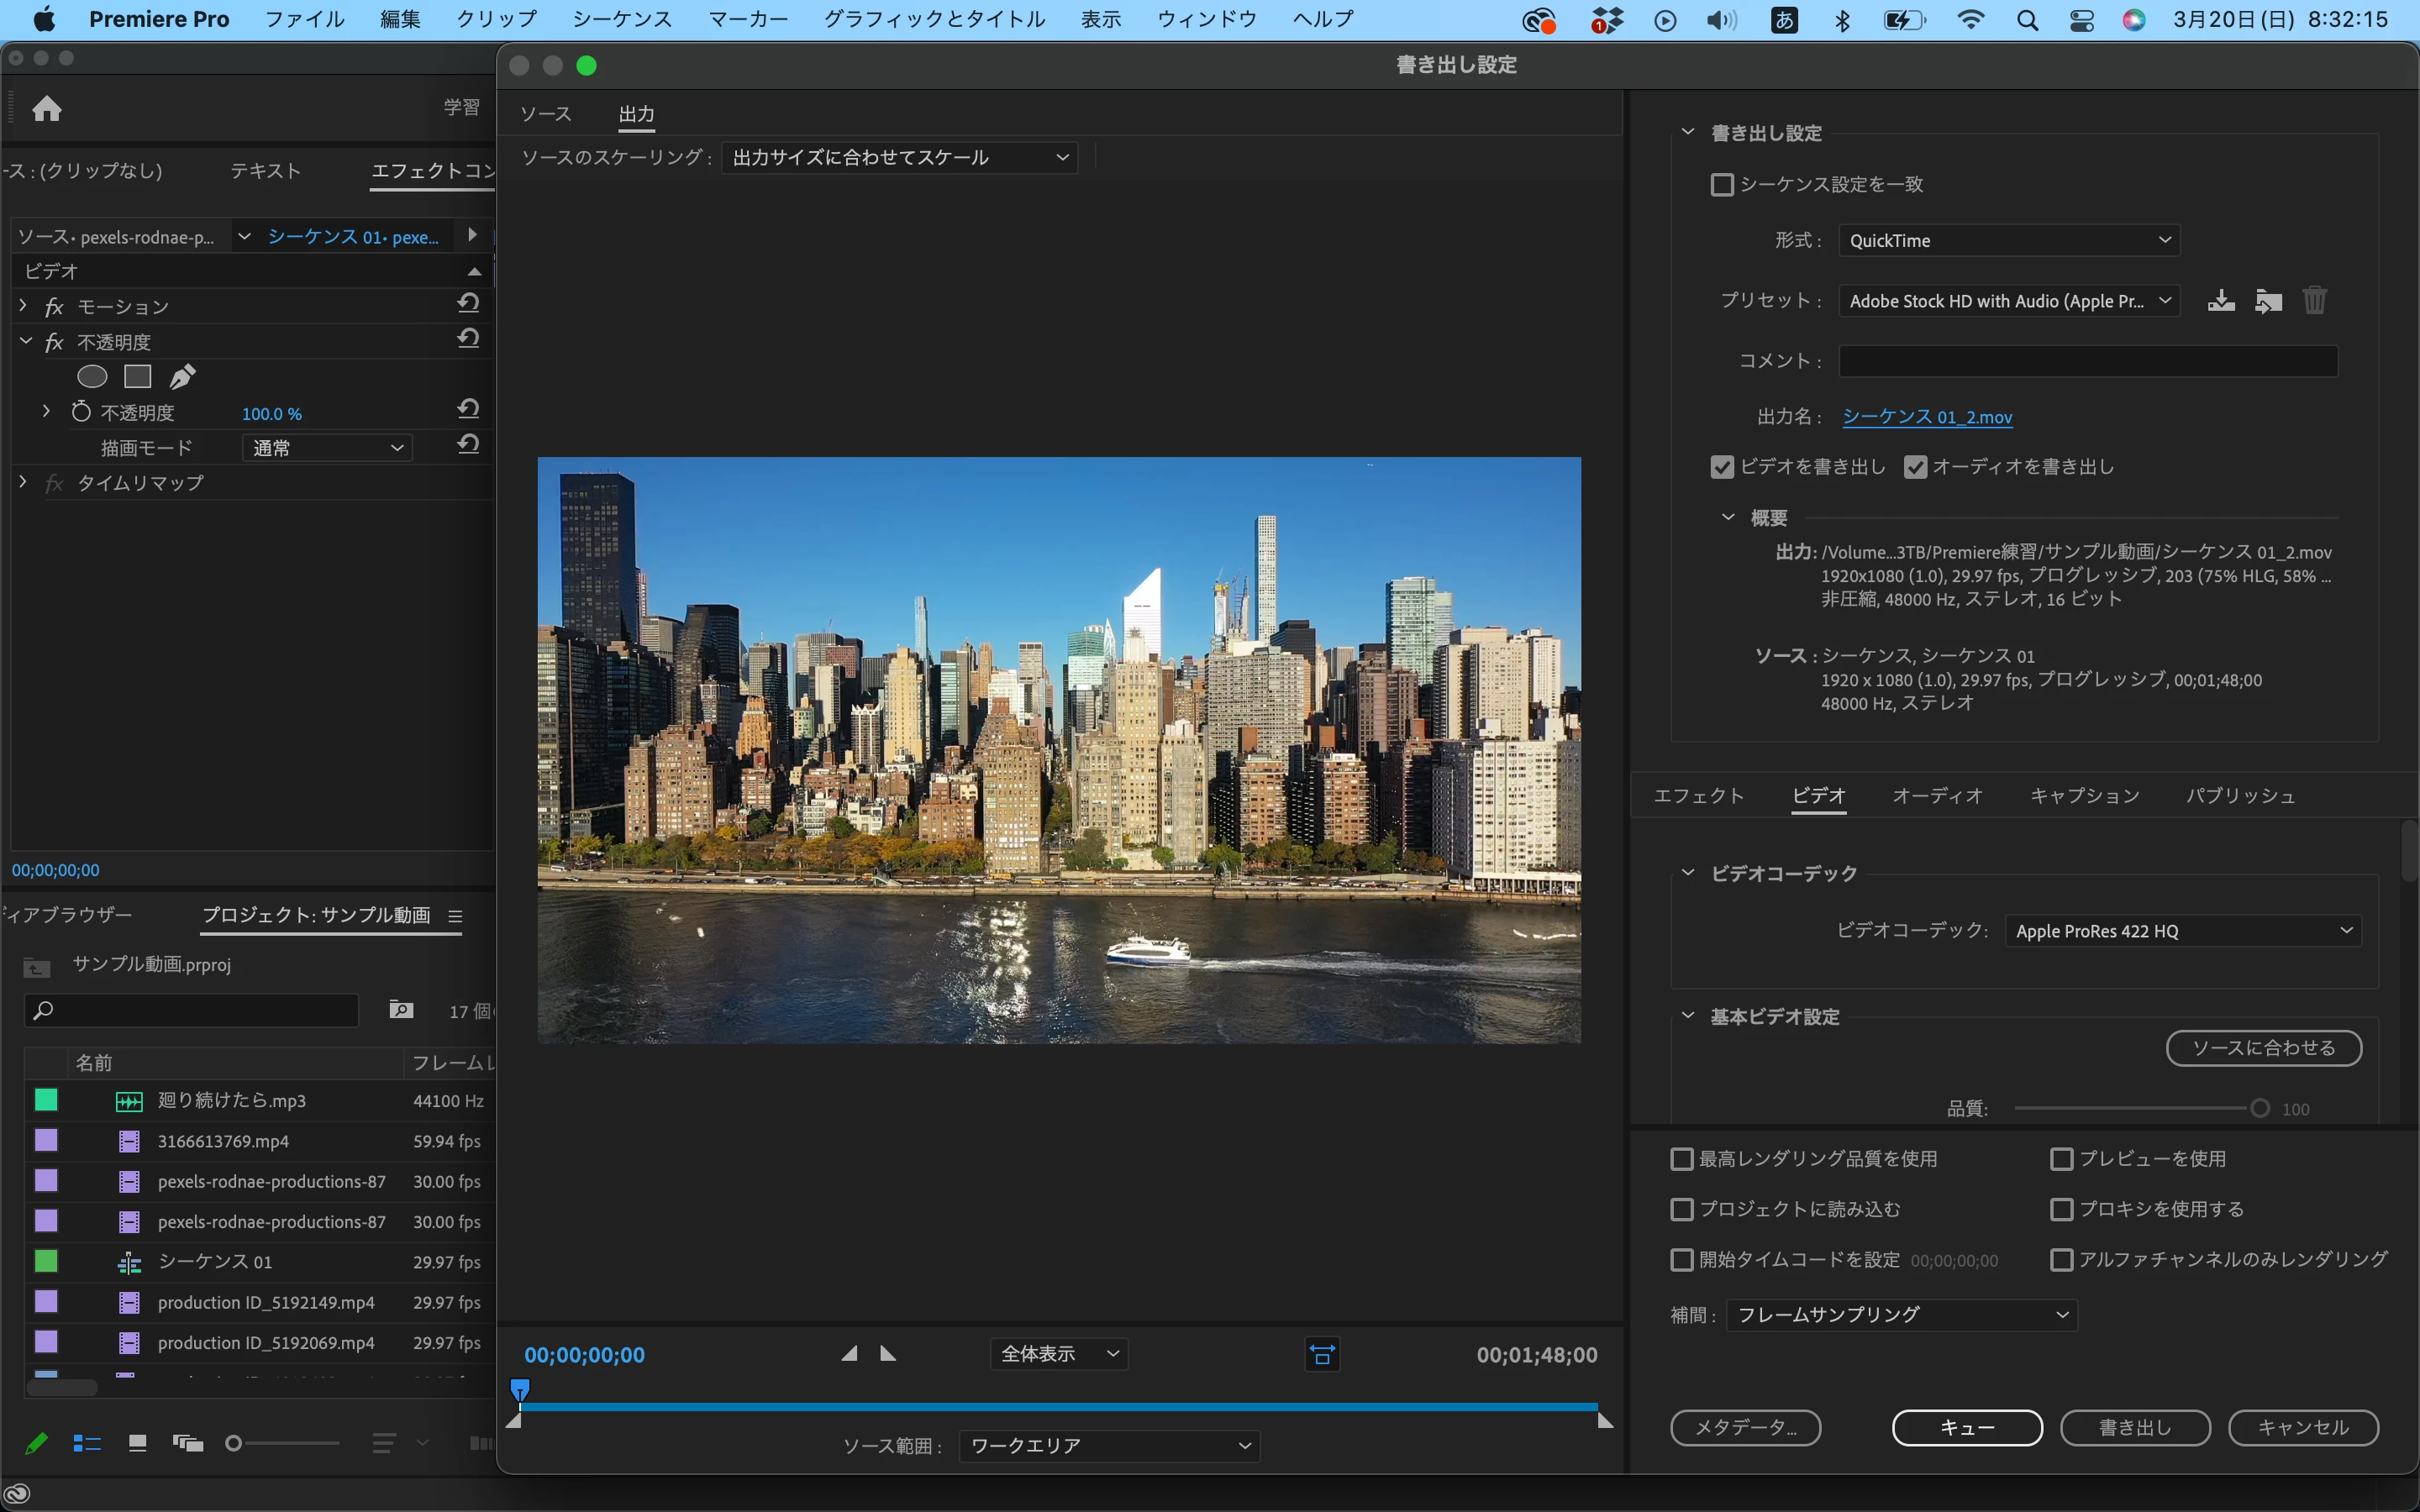Click the delete preset trash icon
This screenshot has width=2420, height=1512.
click(2314, 300)
